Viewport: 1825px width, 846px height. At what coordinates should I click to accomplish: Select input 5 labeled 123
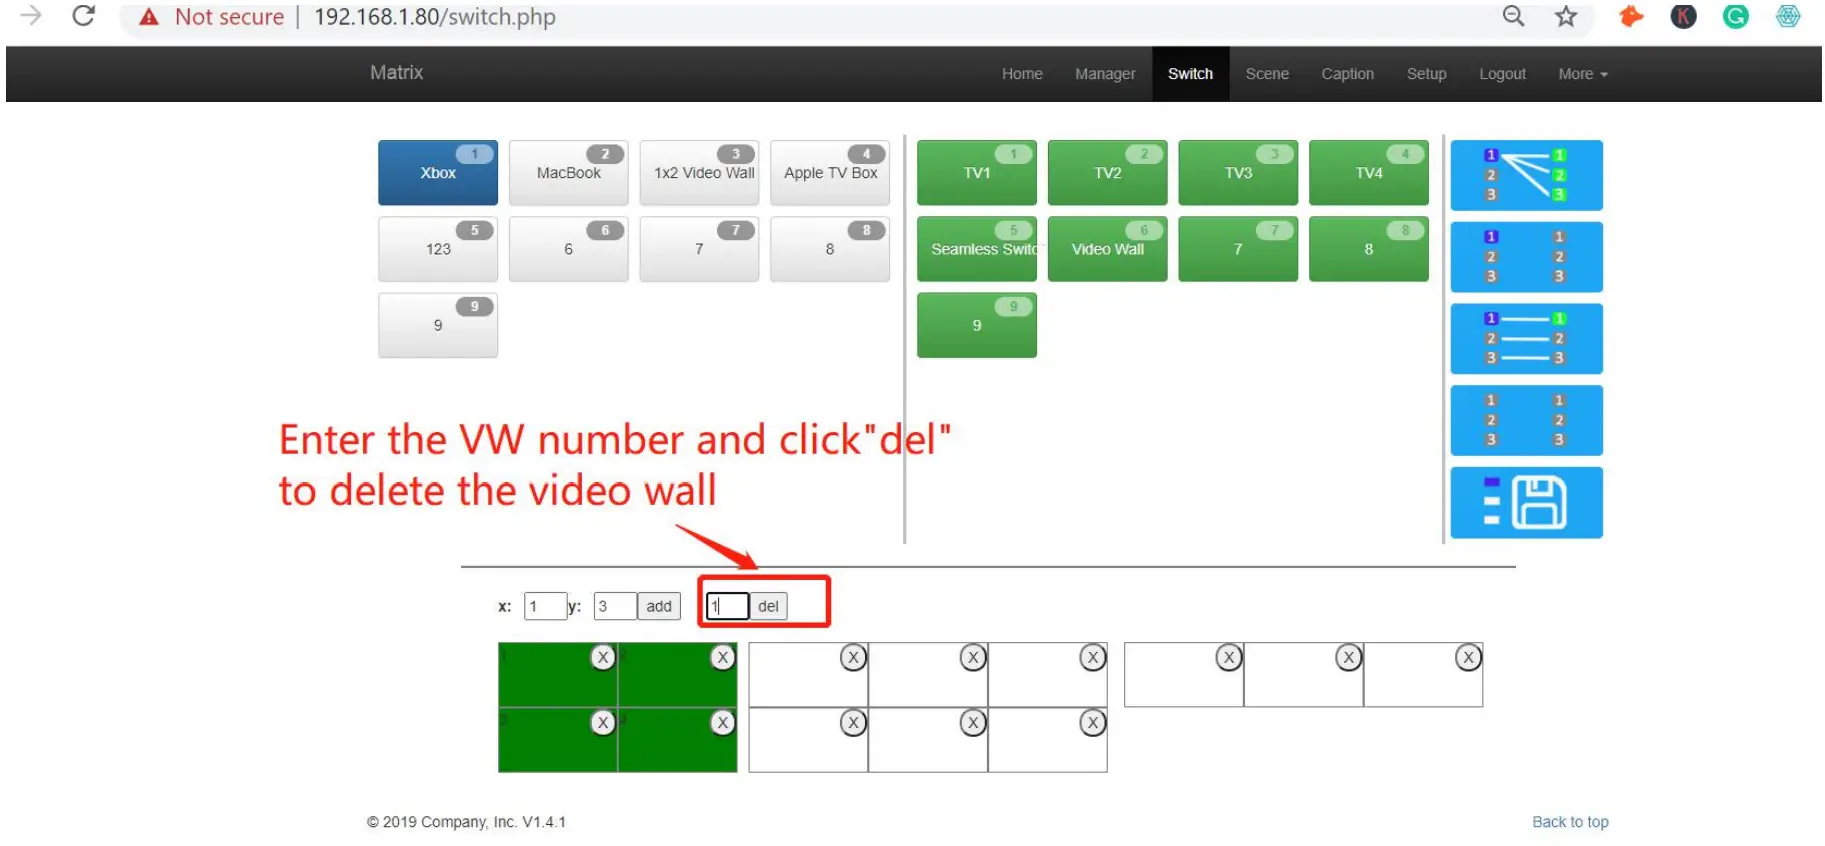(438, 249)
